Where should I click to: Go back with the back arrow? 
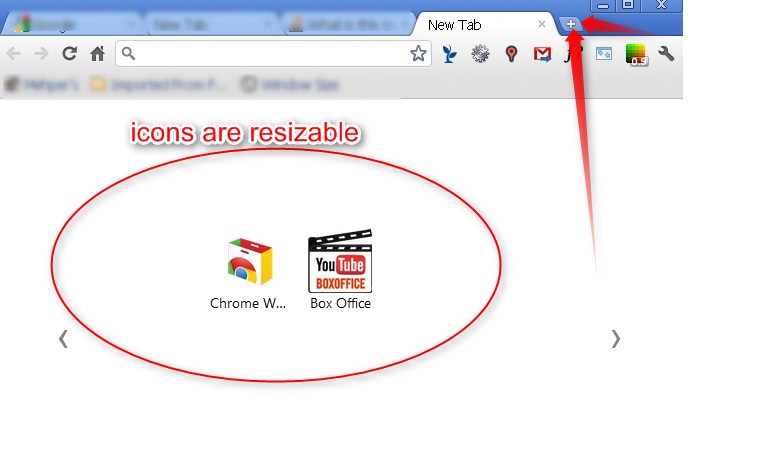[x=14, y=54]
